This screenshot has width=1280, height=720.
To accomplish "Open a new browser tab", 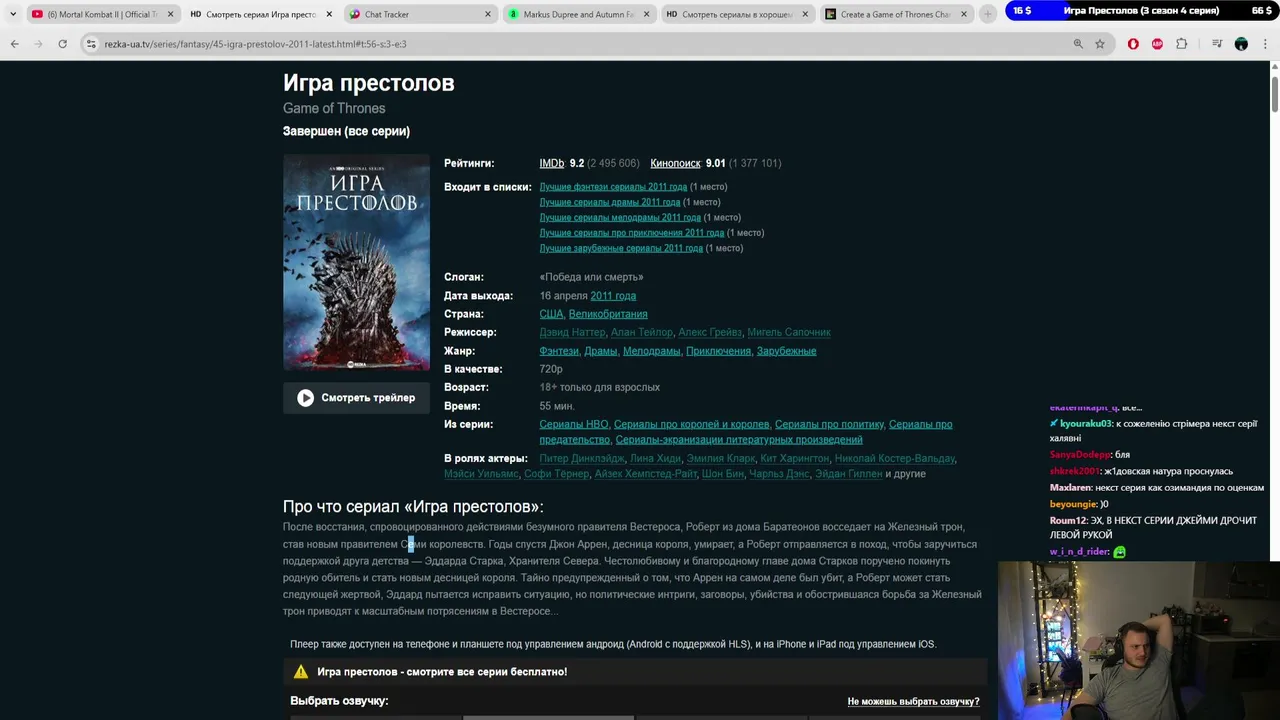I will coord(988,14).
